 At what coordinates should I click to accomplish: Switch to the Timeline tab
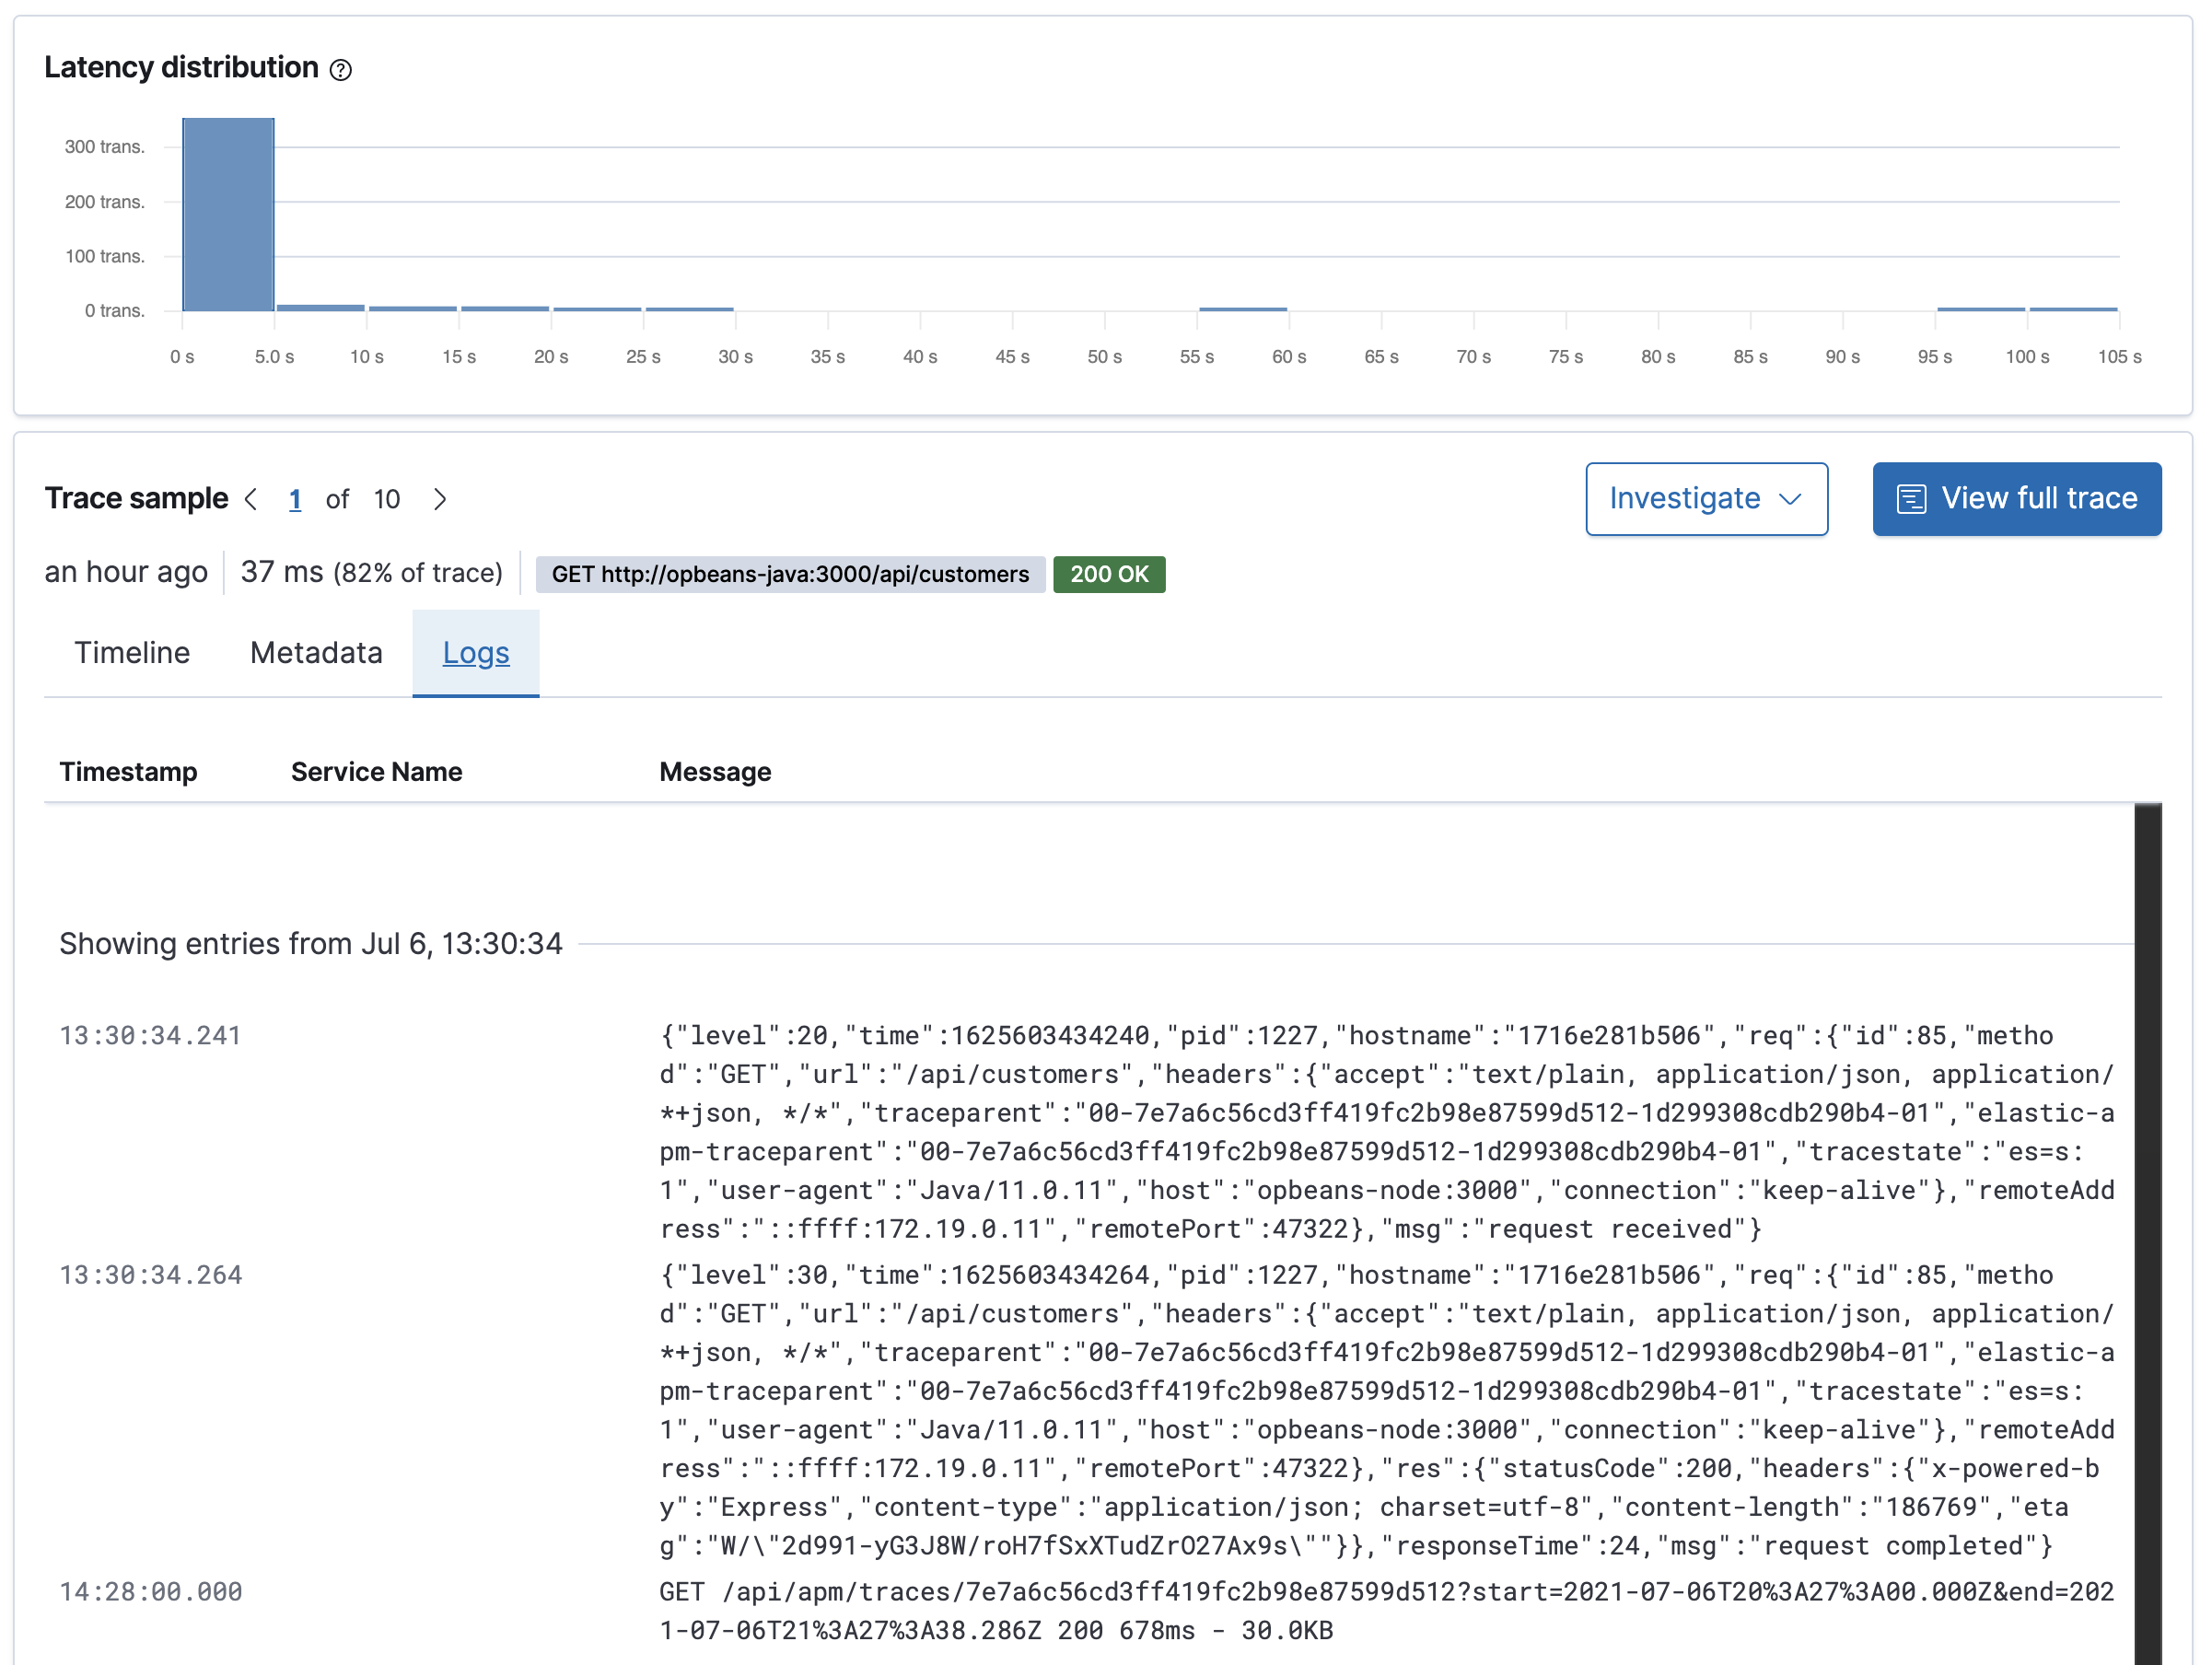[132, 653]
